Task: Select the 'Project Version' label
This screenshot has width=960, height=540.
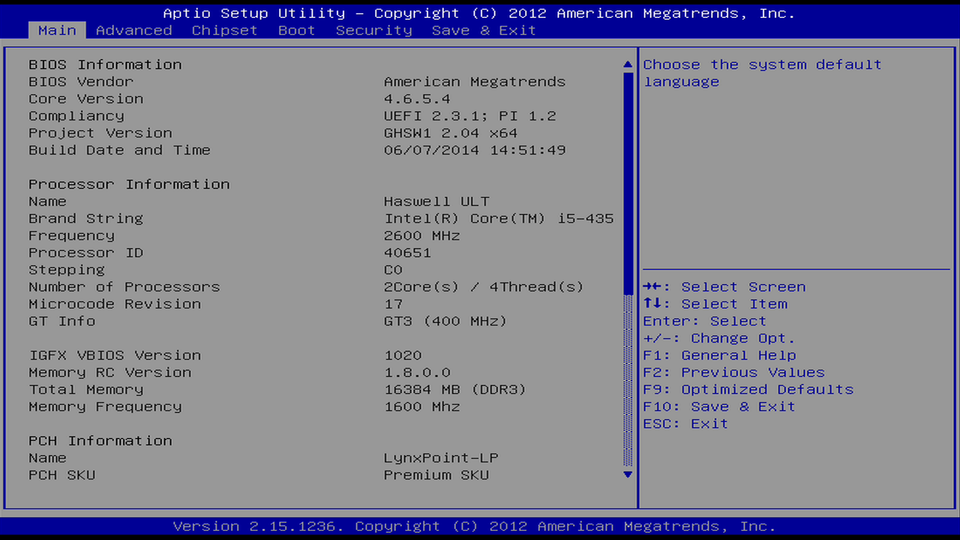Action: 100,133
